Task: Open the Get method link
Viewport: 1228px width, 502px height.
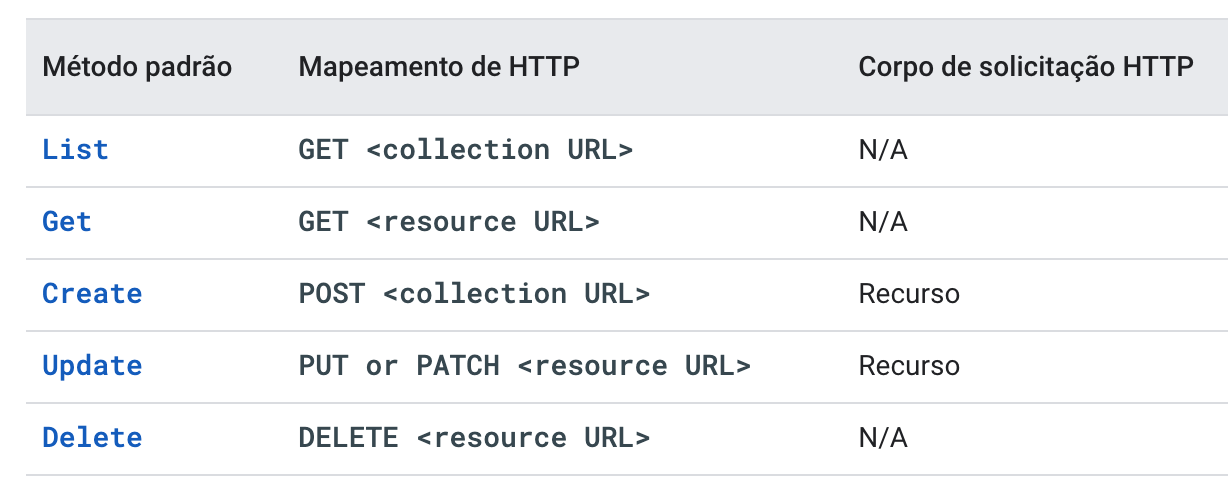Action: point(67,222)
